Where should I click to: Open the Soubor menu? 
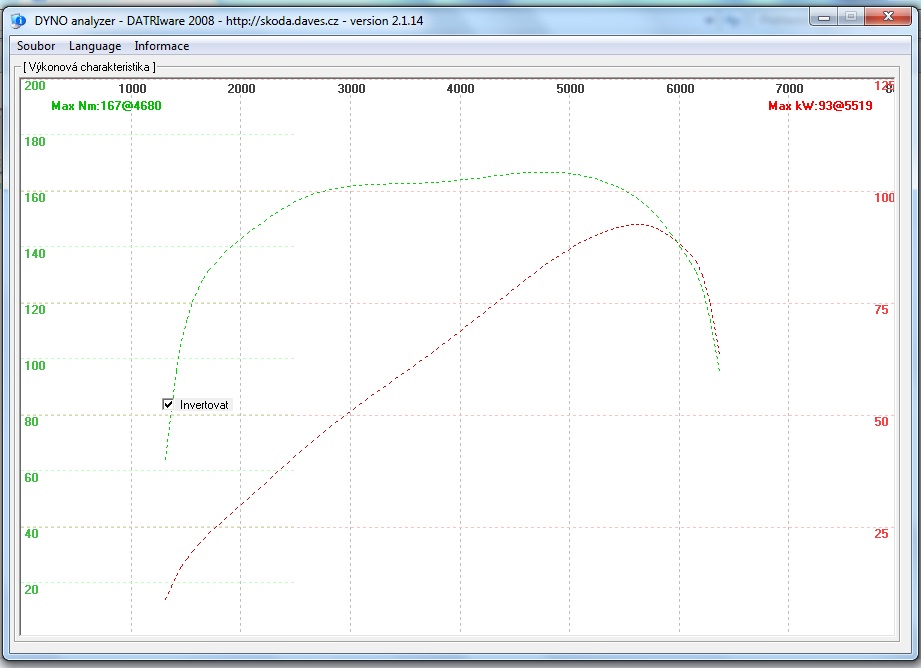pyautogui.click(x=36, y=46)
